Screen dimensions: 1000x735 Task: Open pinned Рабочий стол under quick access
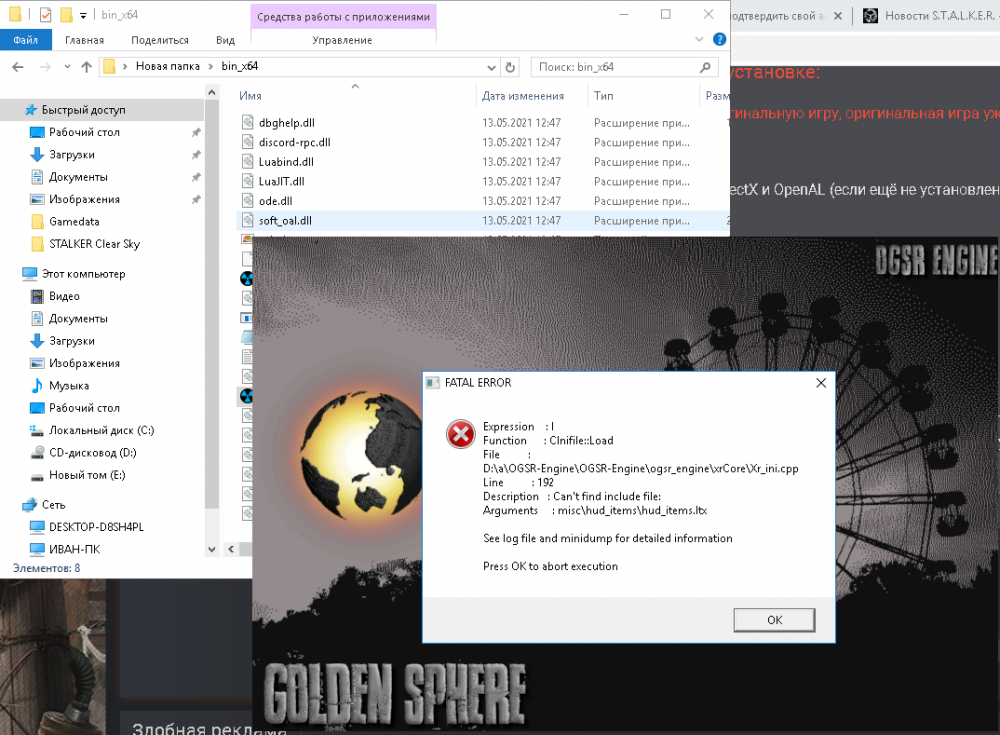(x=84, y=132)
